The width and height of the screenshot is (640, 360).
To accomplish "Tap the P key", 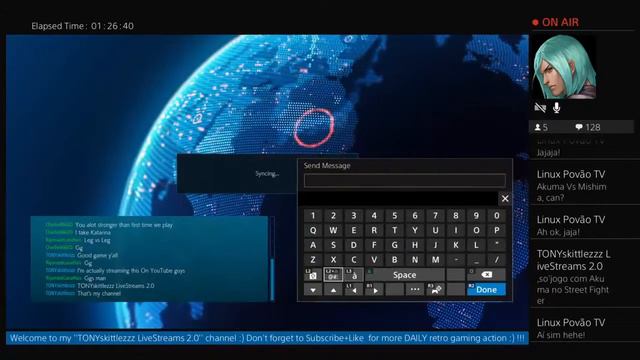I will click(x=496, y=230).
